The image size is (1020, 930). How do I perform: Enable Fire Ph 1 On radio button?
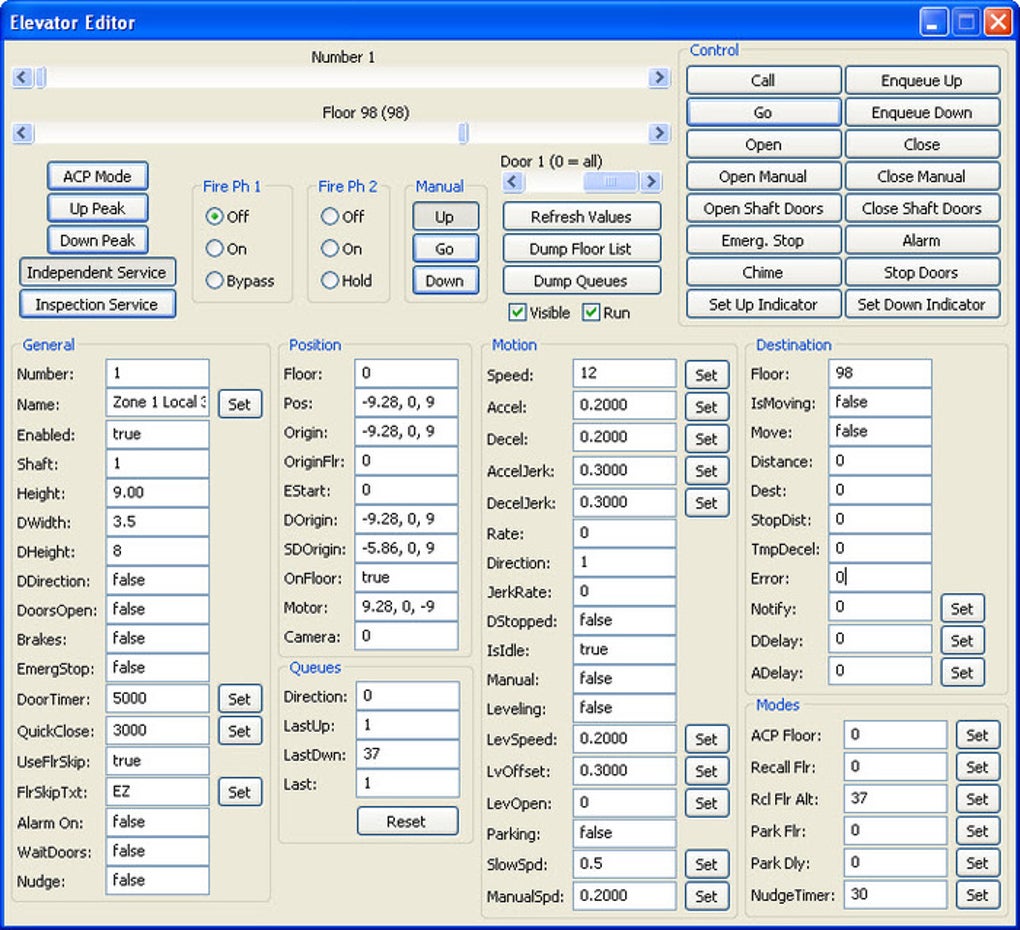point(214,249)
